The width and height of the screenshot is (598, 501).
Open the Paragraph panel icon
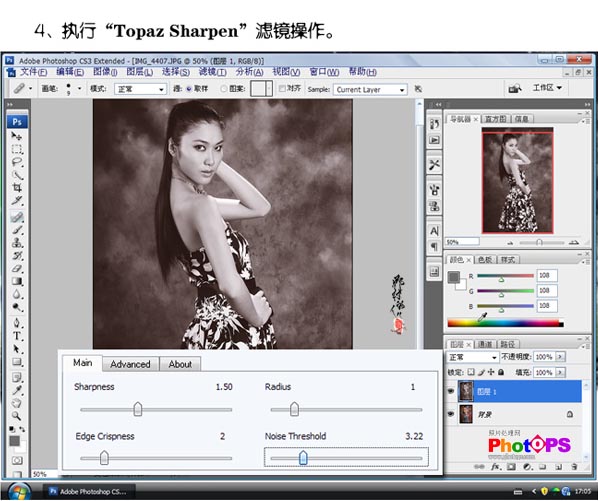pyautogui.click(x=434, y=246)
